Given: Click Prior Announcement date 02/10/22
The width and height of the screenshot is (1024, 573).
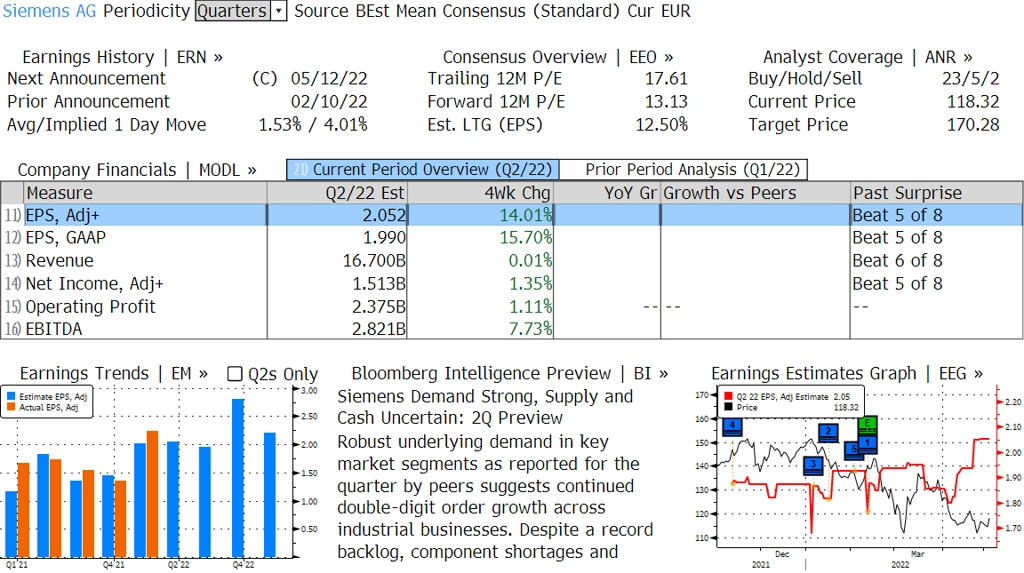Looking at the screenshot, I should tap(329, 102).
